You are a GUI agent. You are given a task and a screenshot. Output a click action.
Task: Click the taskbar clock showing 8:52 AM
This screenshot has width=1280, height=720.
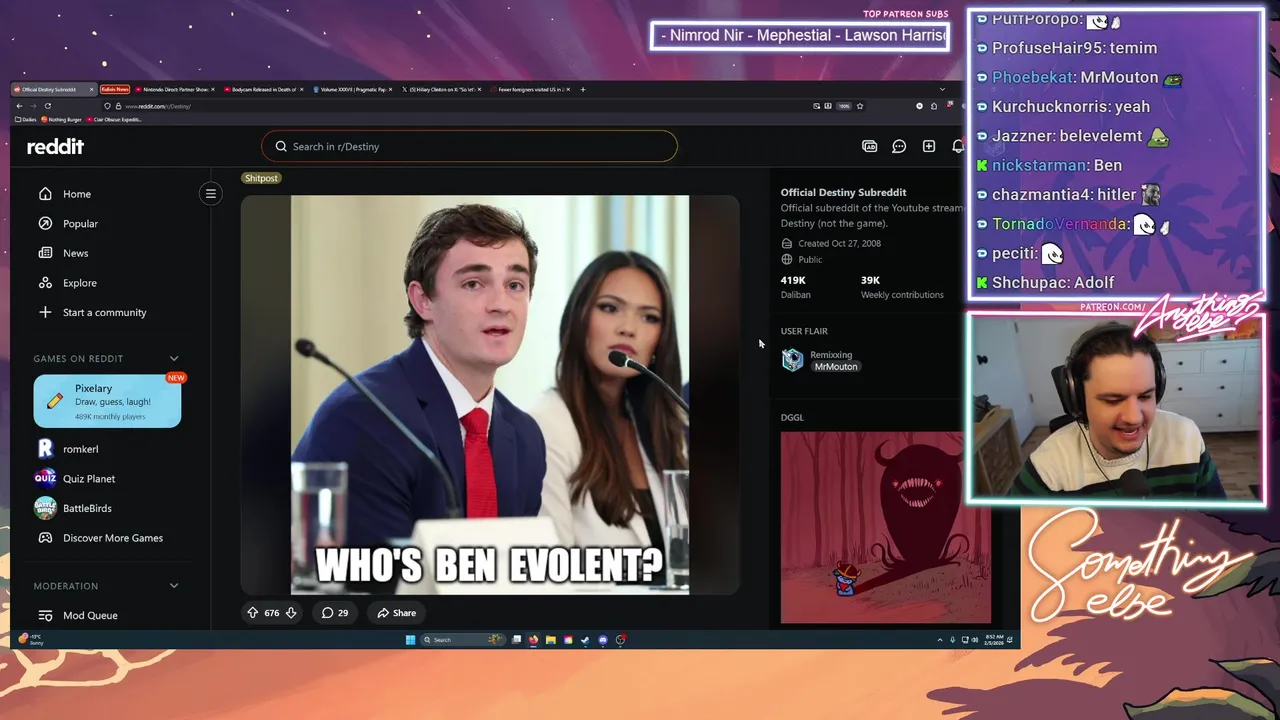point(994,640)
